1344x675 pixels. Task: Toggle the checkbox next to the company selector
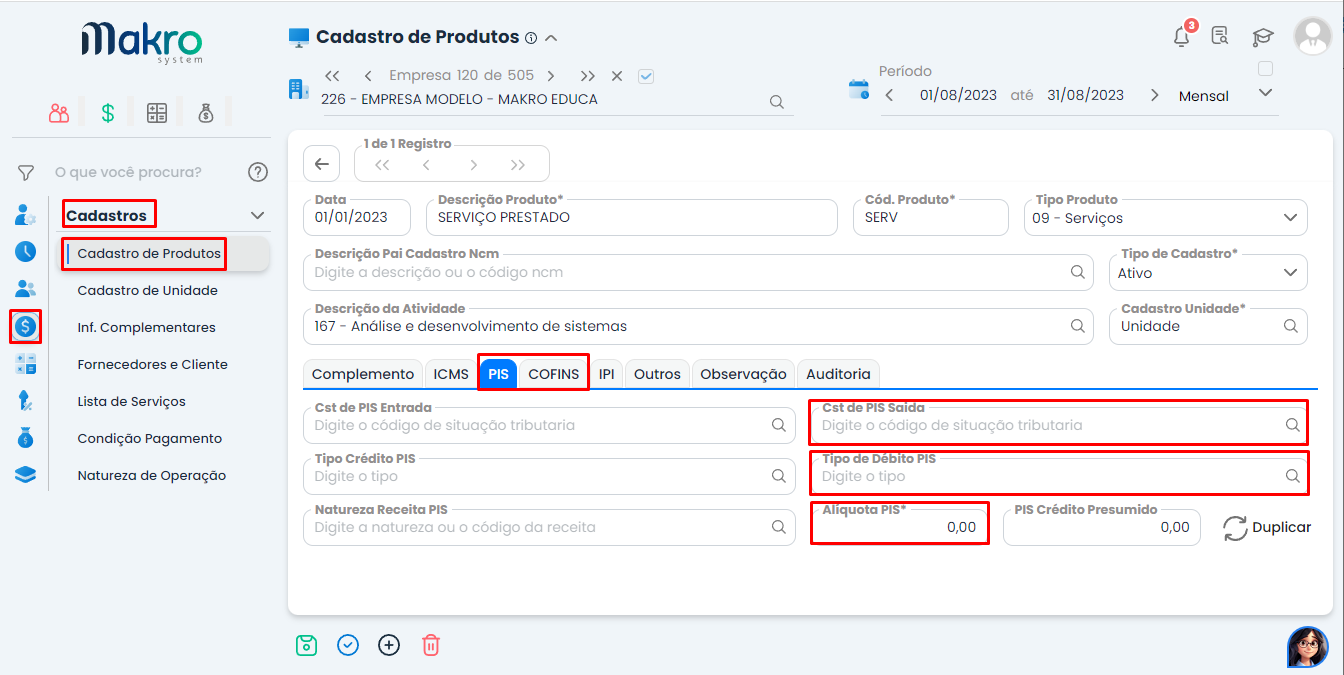(645, 75)
